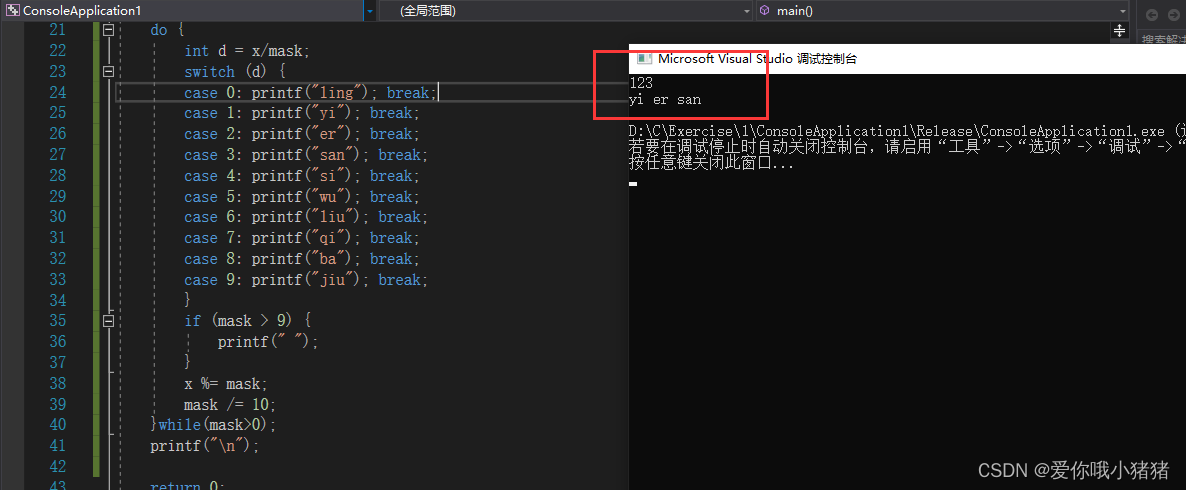Click the 'do {' keyword line
Screen dimensions: 1186x490
167,30
